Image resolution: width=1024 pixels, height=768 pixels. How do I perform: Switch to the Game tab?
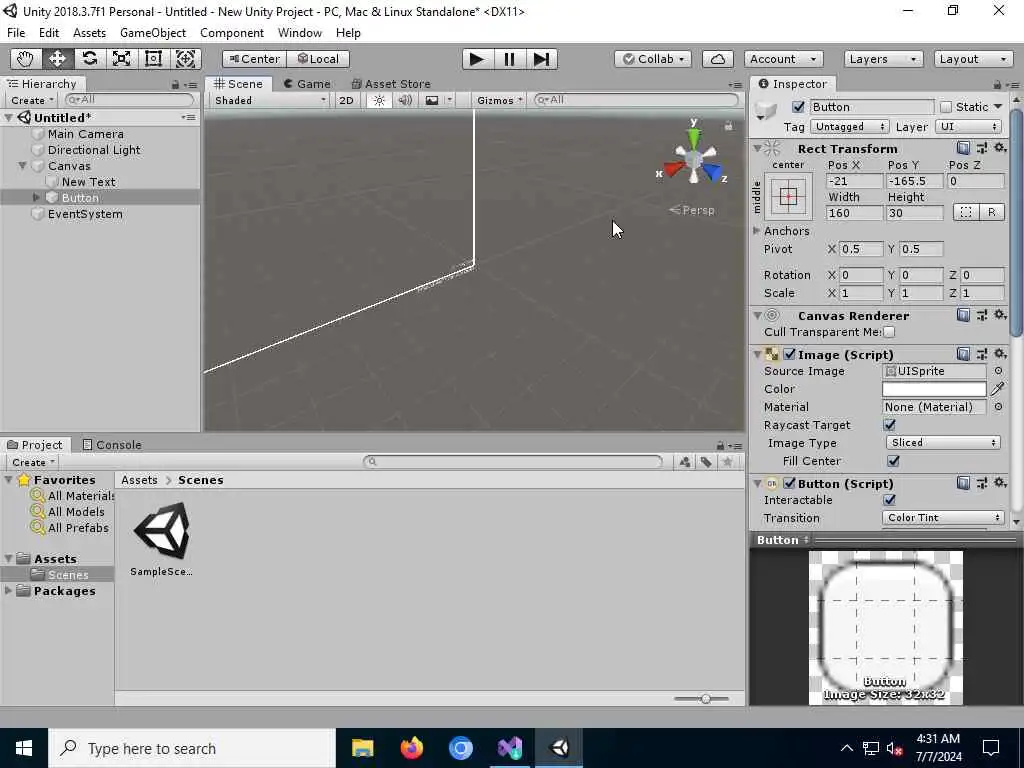307,84
